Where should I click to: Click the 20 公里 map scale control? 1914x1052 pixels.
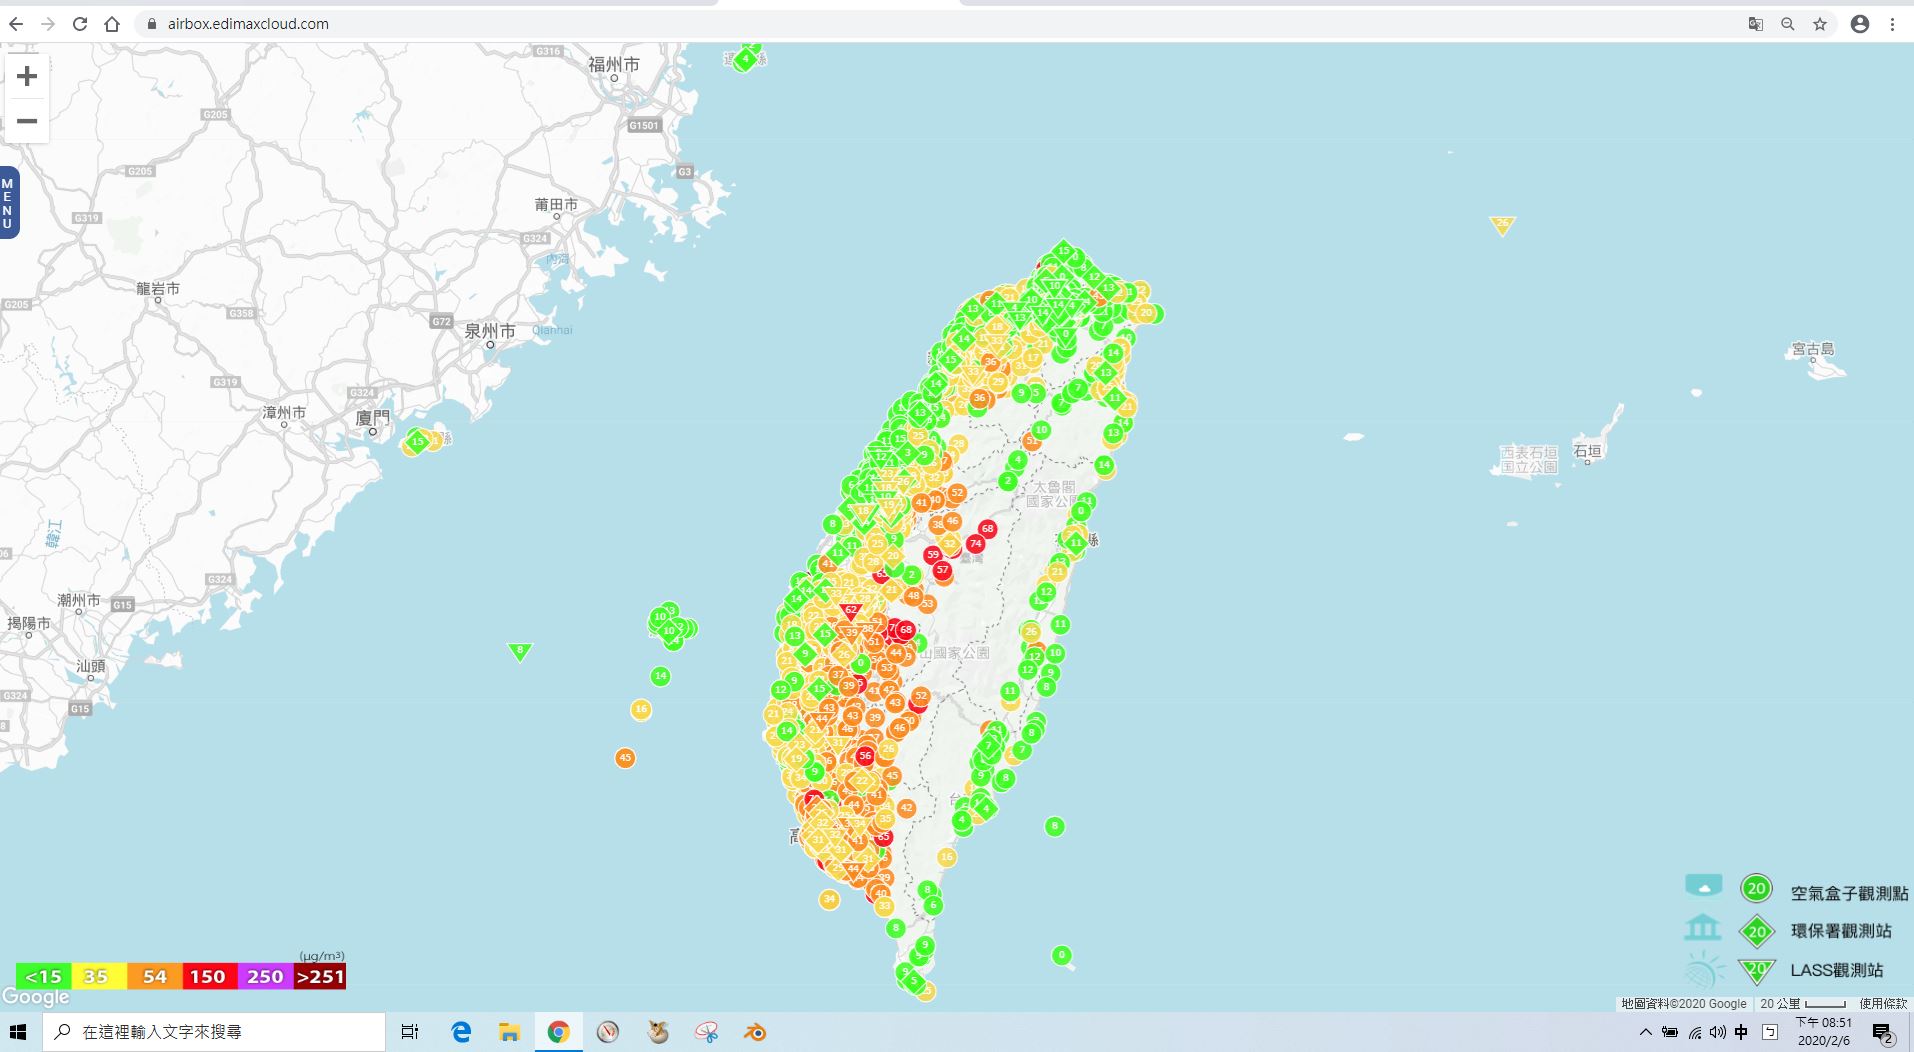pyautogui.click(x=1803, y=1003)
